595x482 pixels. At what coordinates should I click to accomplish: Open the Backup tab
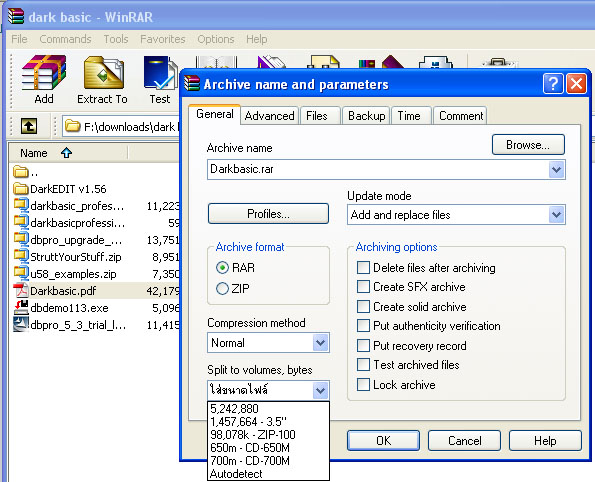[367, 116]
